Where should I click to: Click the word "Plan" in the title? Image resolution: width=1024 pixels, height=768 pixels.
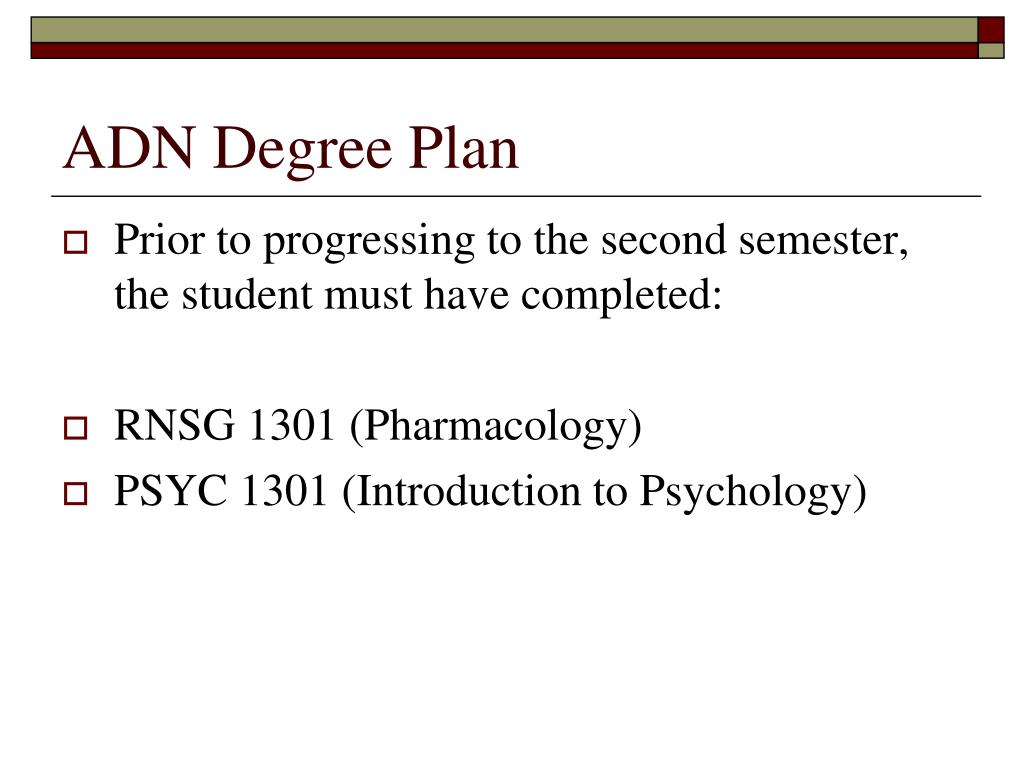464,148
